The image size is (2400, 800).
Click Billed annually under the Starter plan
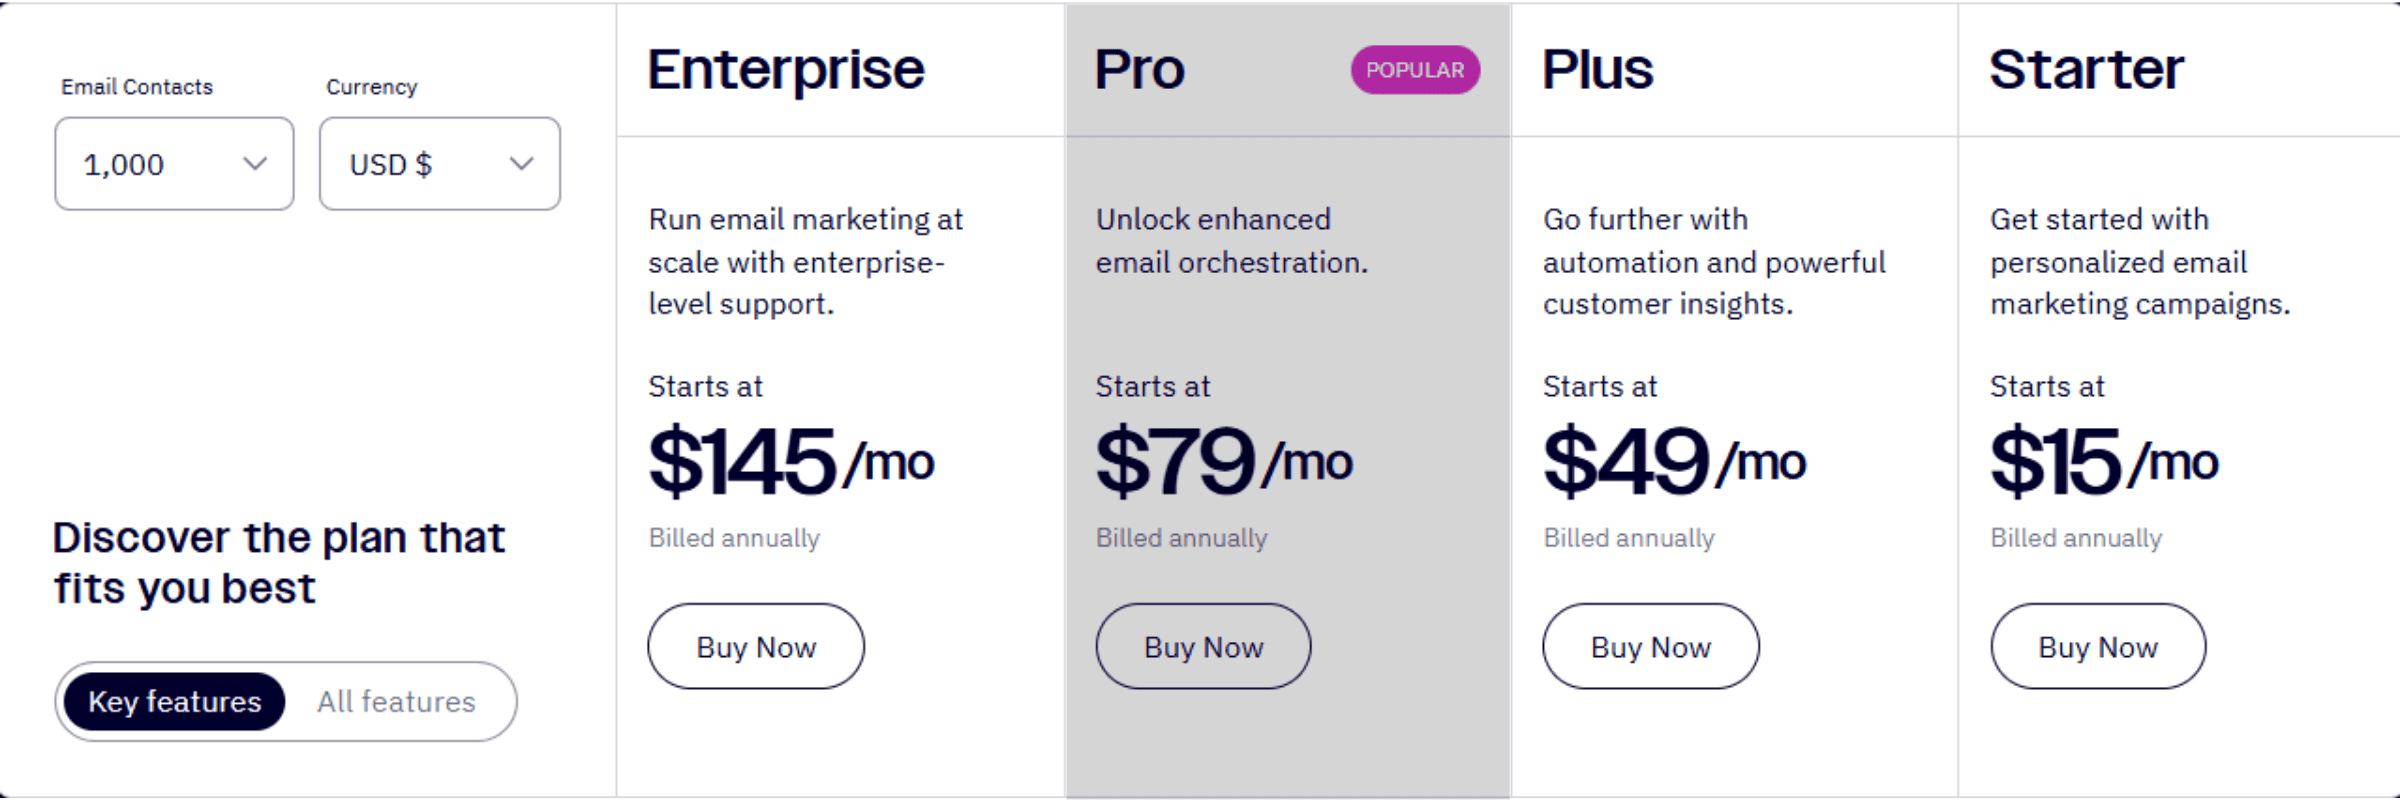coord(2075,538)
